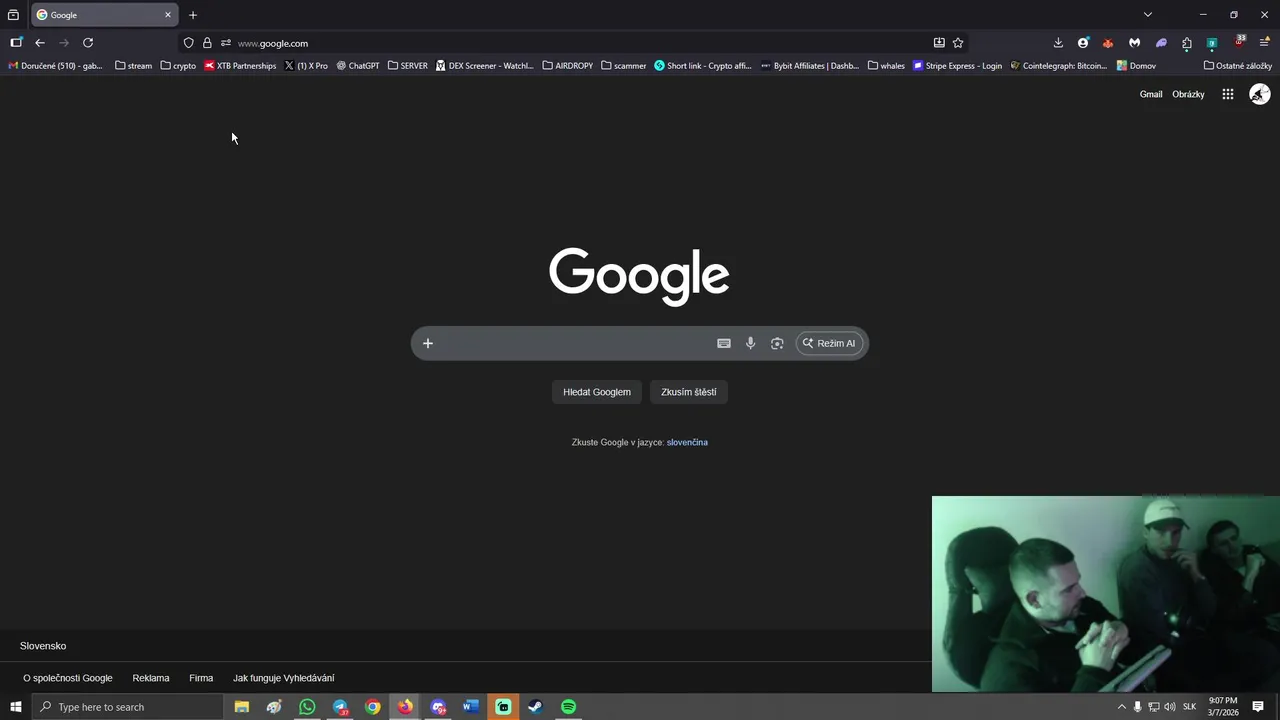Close the Google tab

[x=168, y=15]
